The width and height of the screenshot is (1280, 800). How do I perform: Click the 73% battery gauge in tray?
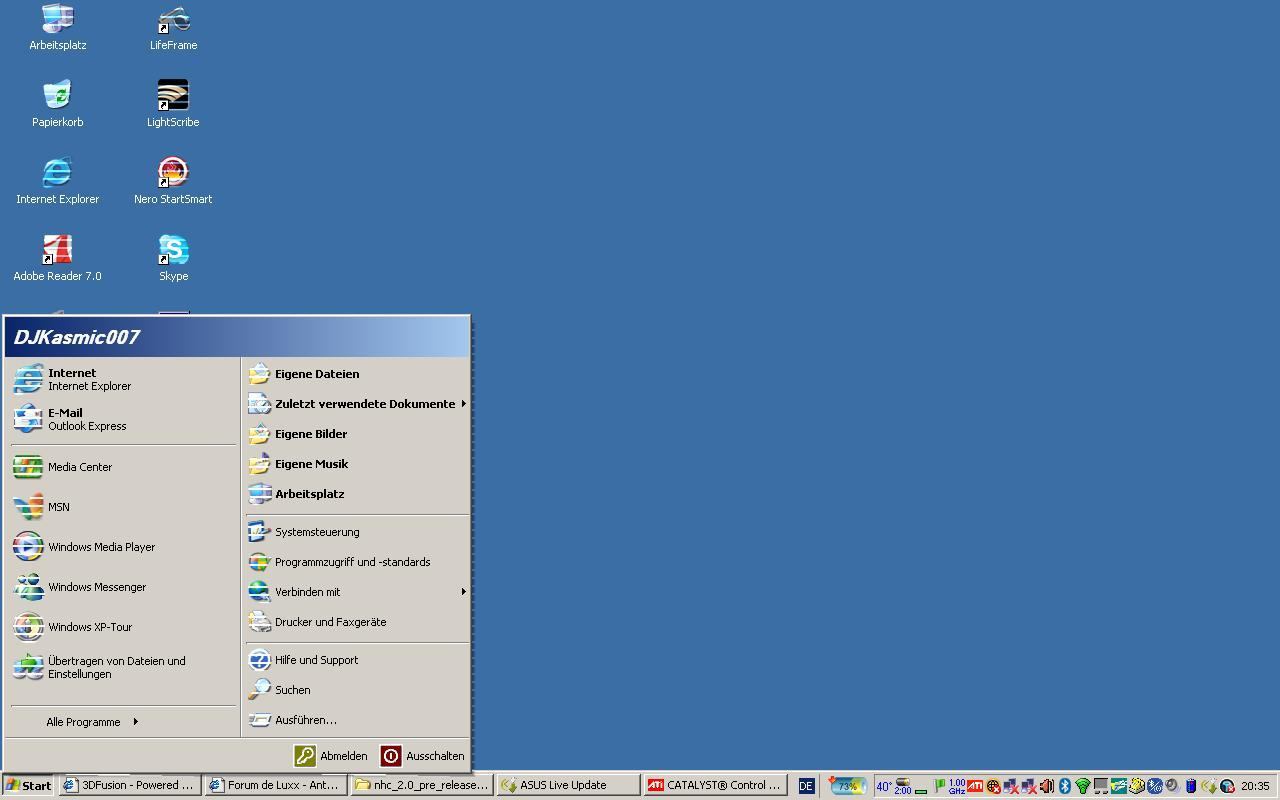coord(846,785)
